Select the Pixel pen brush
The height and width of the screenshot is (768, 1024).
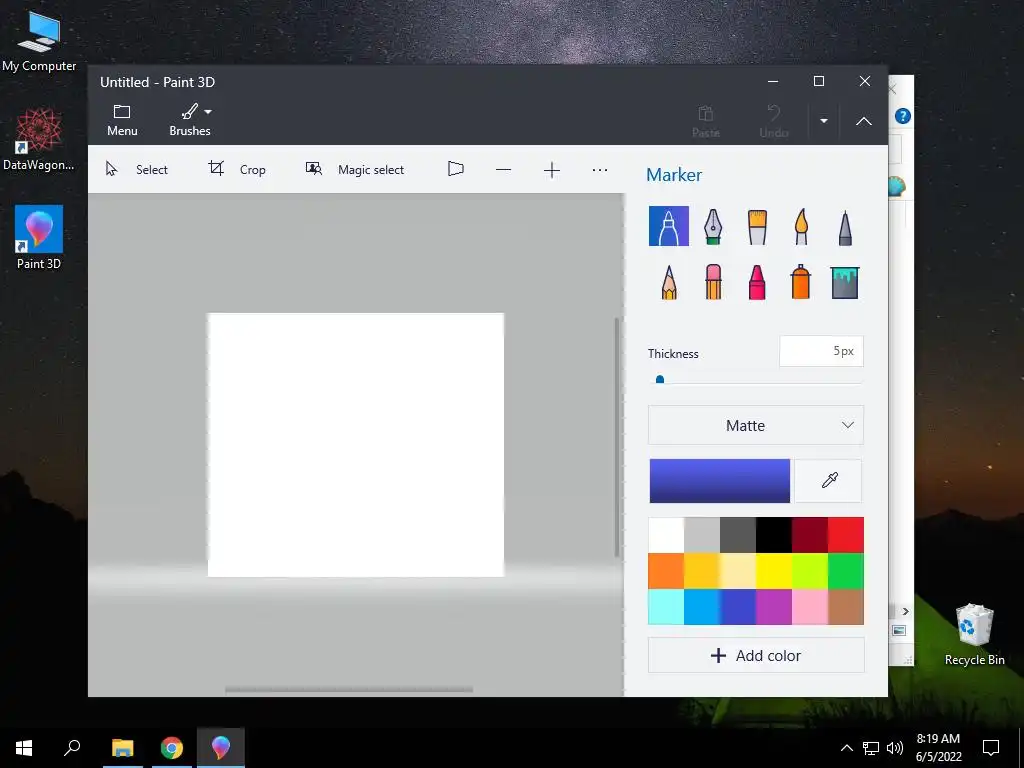pyautogui.click(x=845, y=227)
